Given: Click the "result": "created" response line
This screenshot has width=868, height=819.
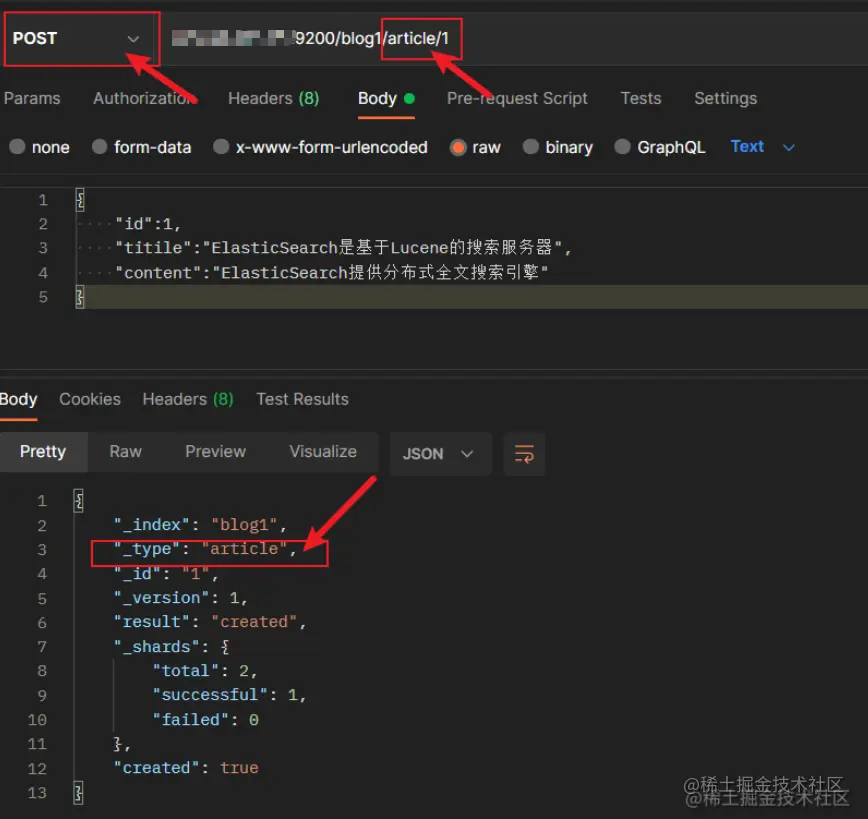Looking at the screenshot, I should [210, 622].
